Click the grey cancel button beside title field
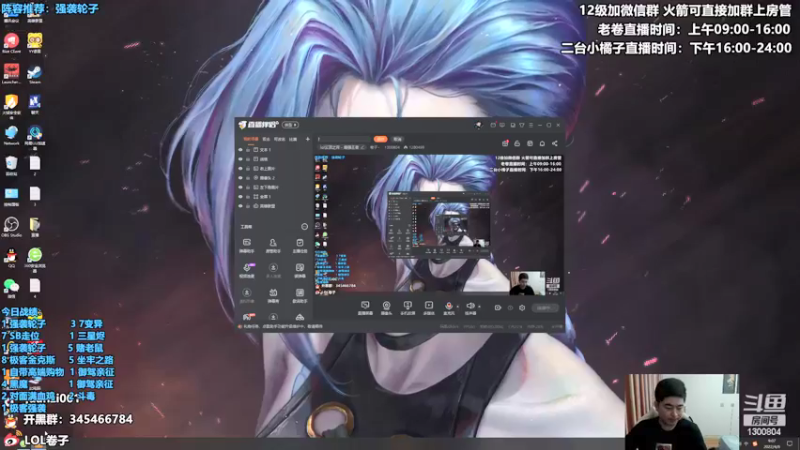The image size is (800, 450). (x=397, y=139)
